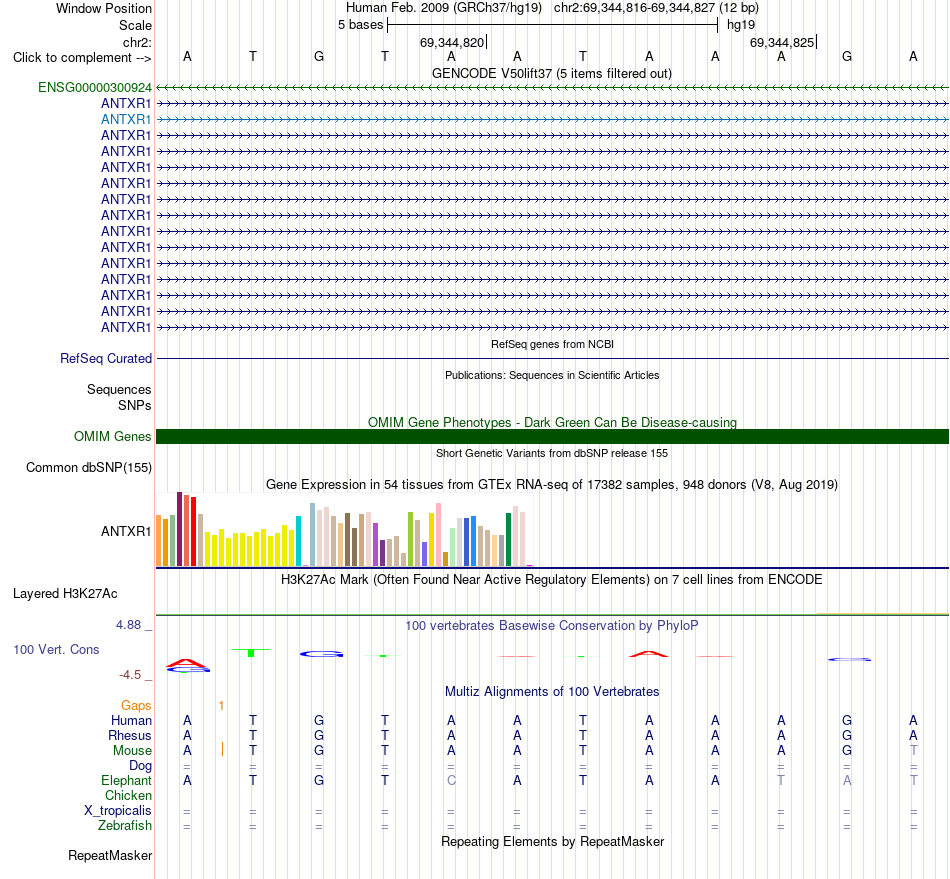Click the cyan bar in the GTEx chart
Image resolution: width=950 pixels, height=879 pixels.
(x=298, y=541)
